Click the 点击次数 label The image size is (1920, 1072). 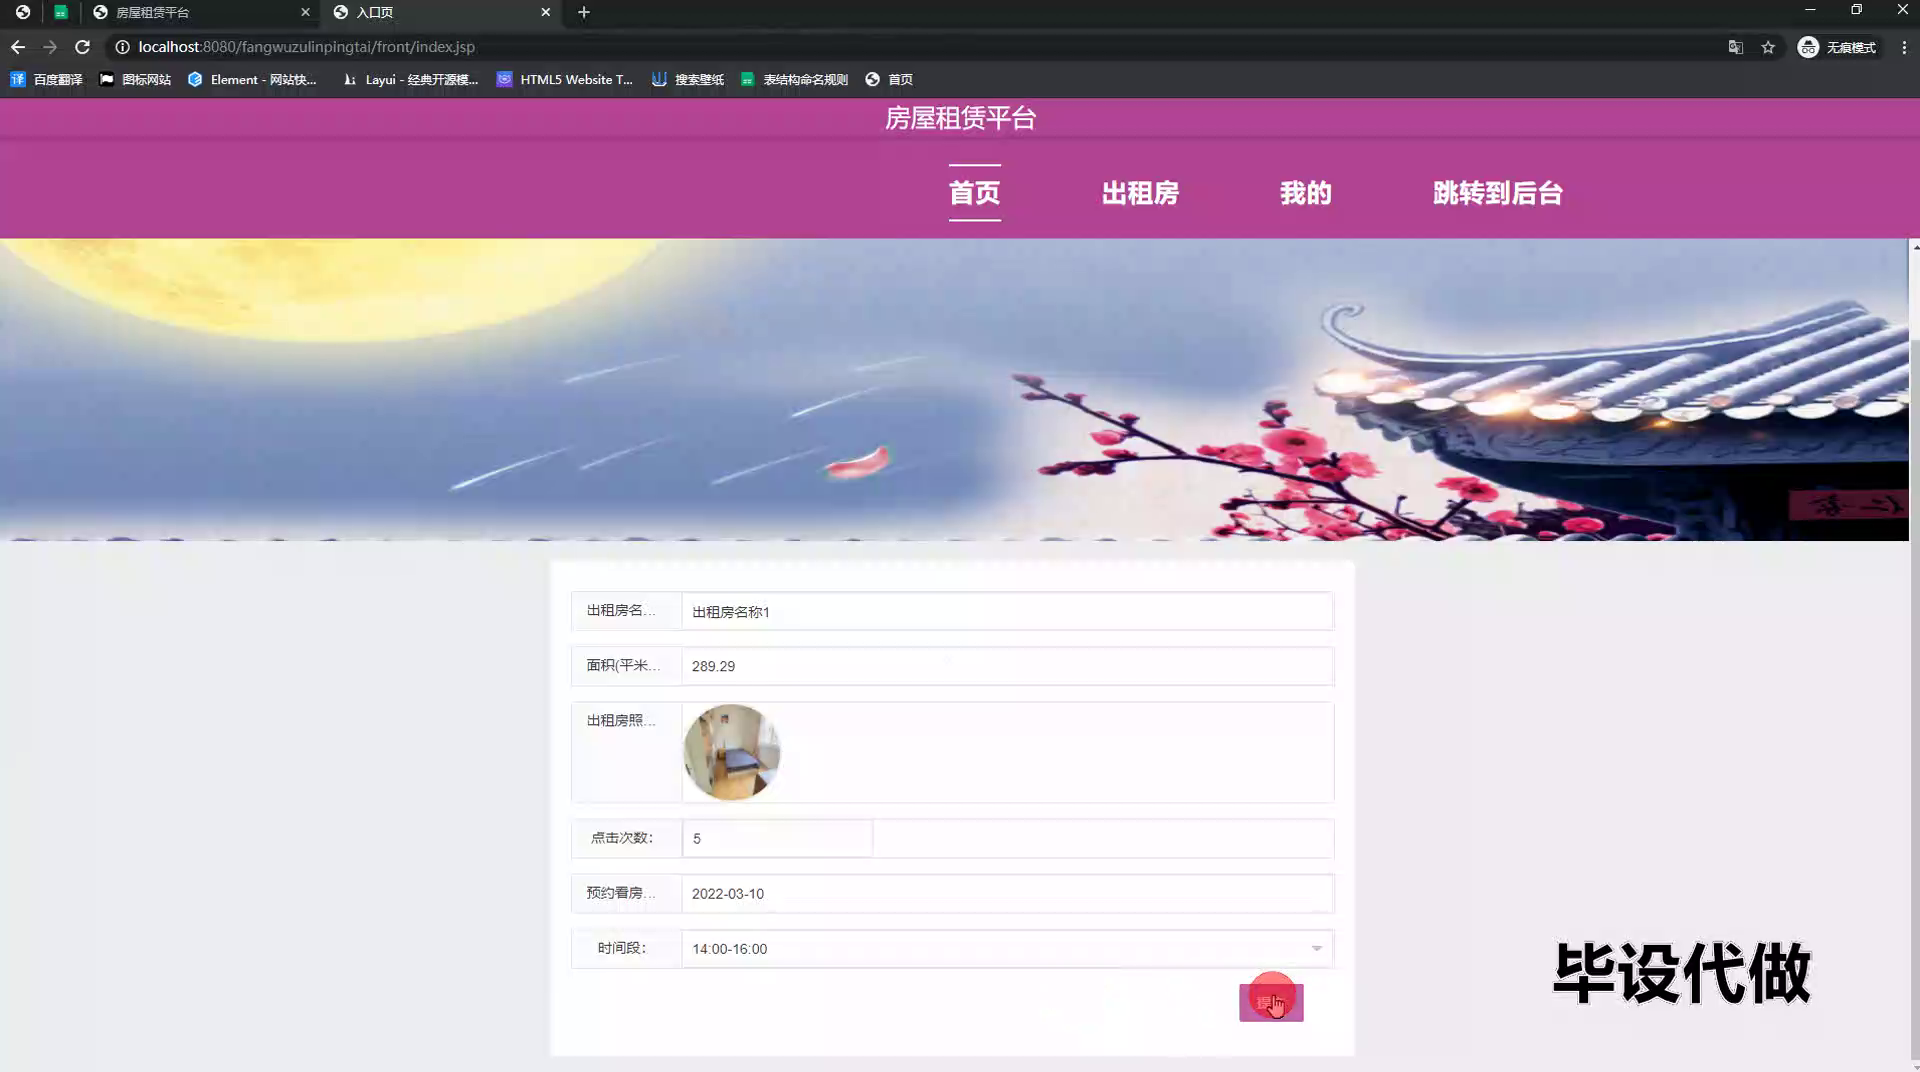coord(622,838)
